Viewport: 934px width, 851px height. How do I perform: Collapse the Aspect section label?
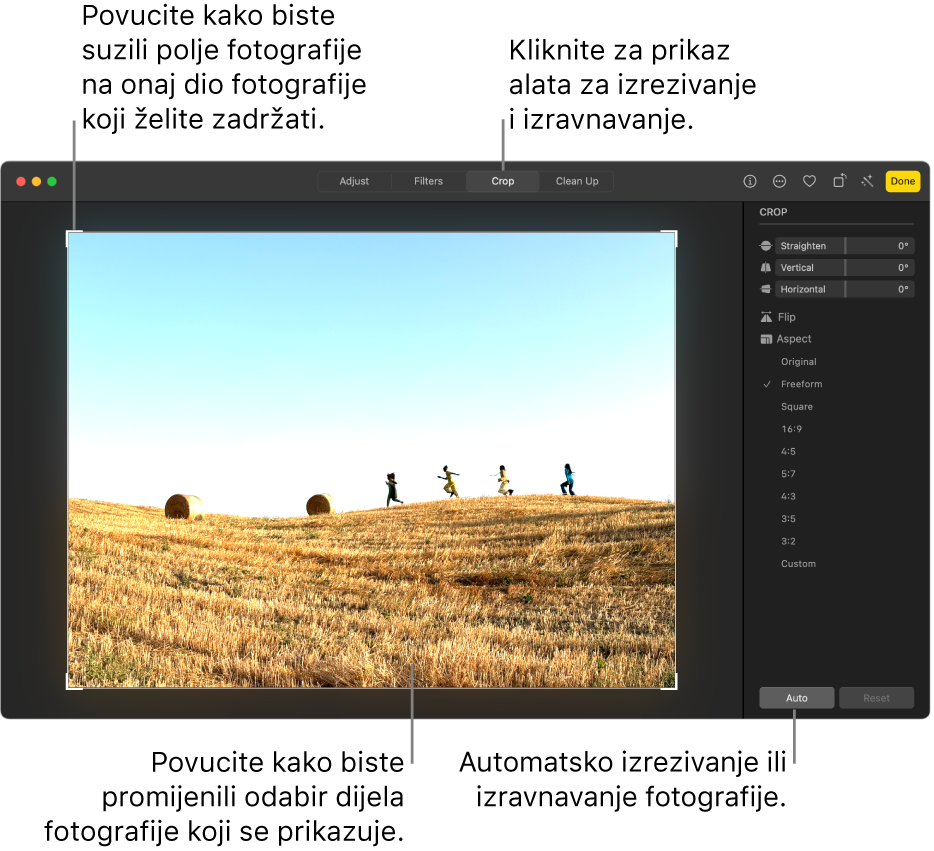[793, 339]
